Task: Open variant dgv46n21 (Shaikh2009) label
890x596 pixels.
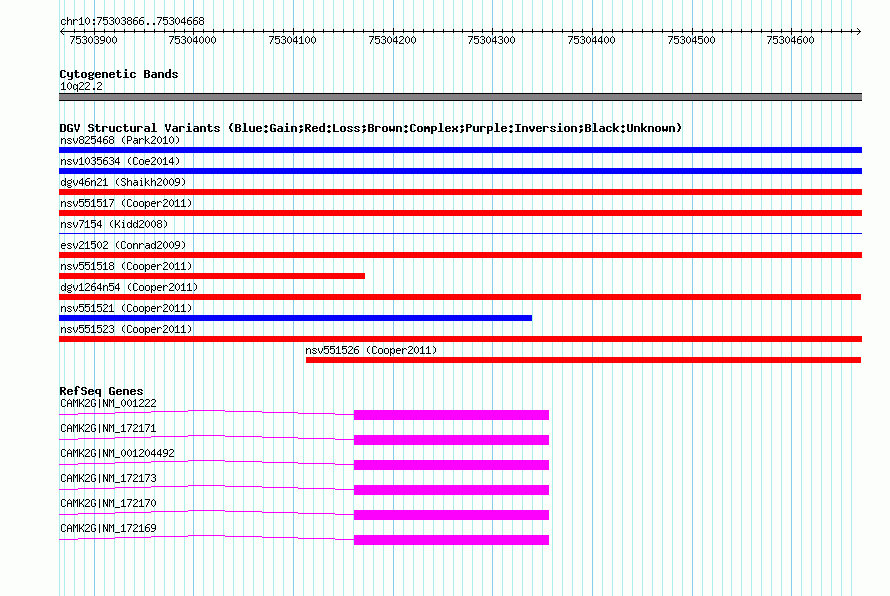Action: [123, 182]
